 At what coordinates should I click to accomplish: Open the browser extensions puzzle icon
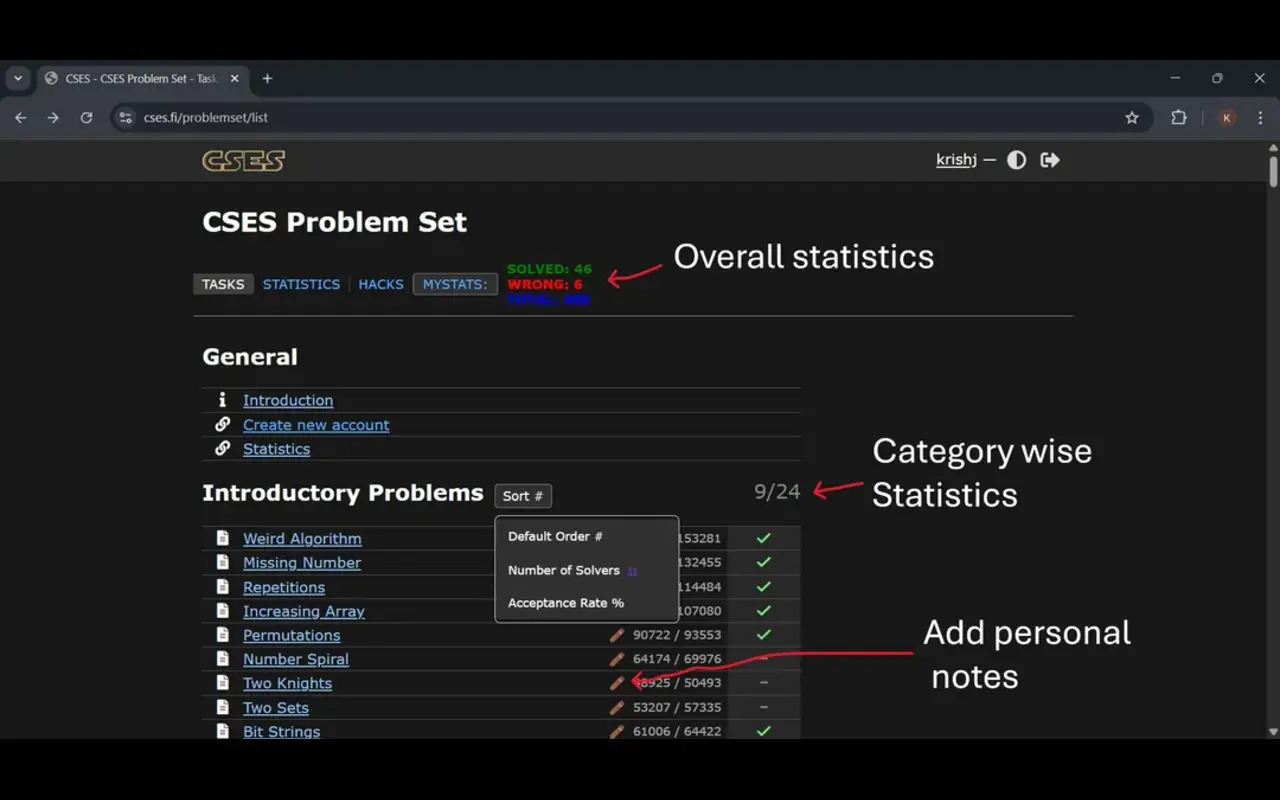click(x=1179, y=117)
